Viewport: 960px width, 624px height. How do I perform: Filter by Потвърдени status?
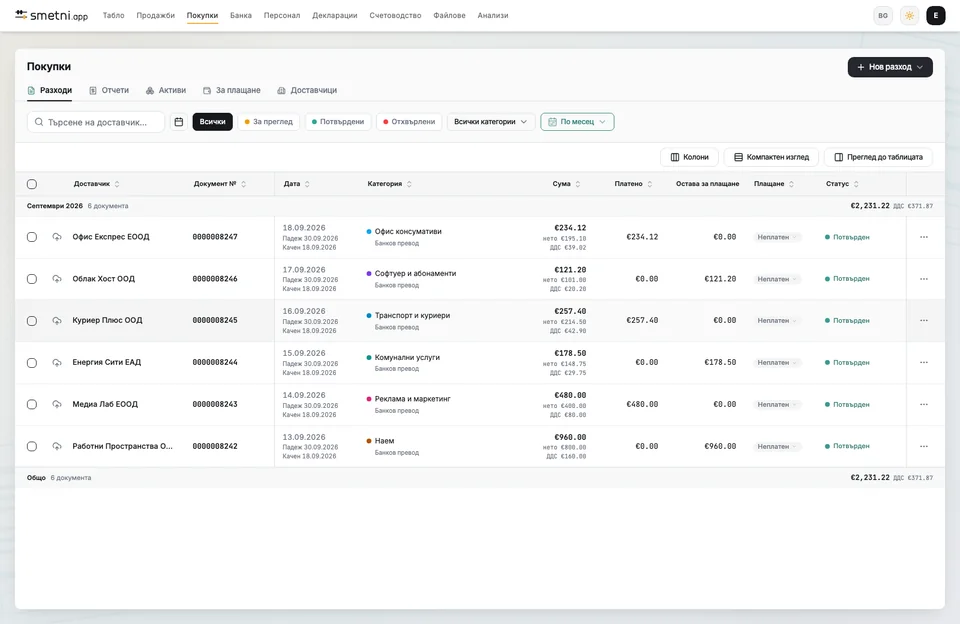pos(338,122)
